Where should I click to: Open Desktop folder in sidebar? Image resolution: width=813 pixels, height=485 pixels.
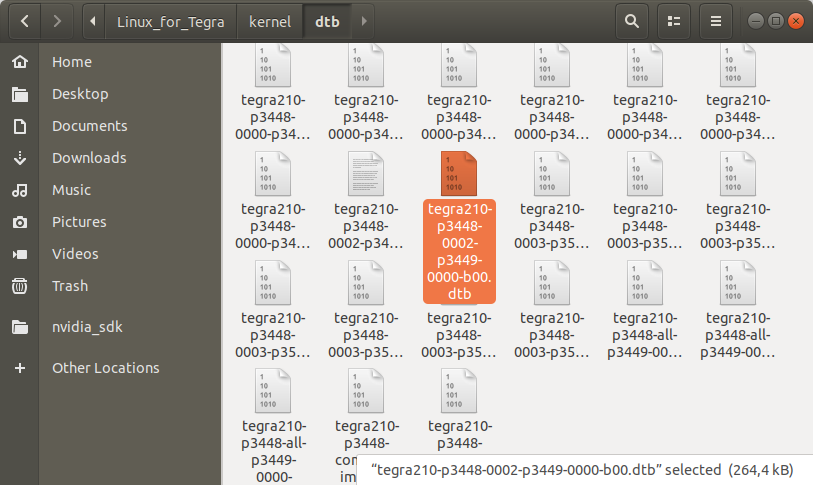pos(80,94)
